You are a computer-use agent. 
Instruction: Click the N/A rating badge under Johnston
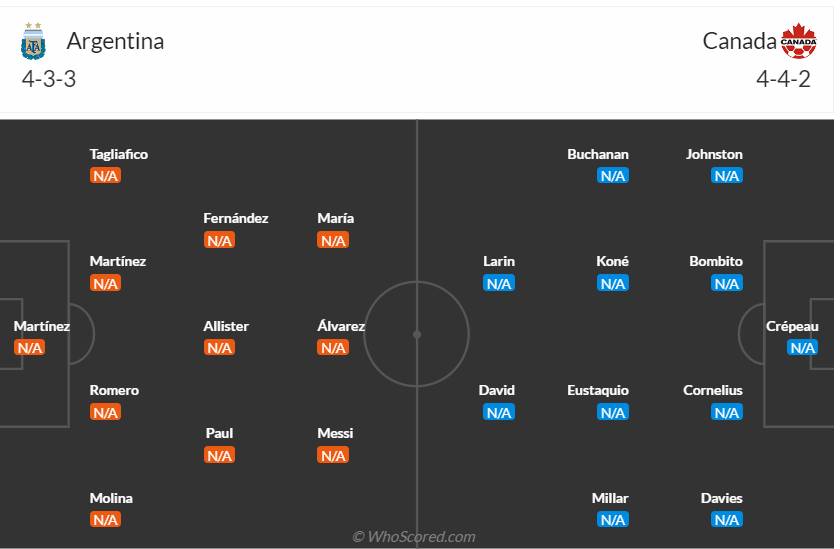coord(726,176)
